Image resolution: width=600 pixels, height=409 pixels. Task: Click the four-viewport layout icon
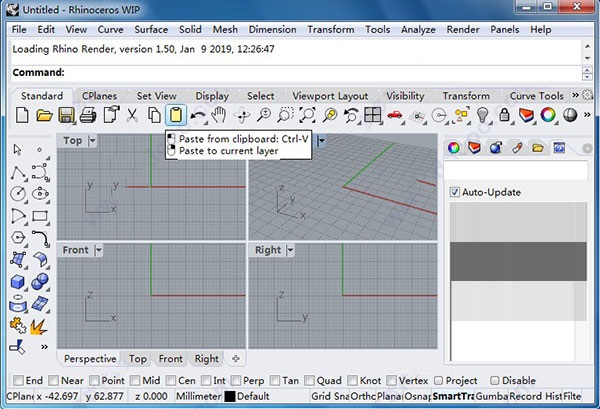(372, 115)
